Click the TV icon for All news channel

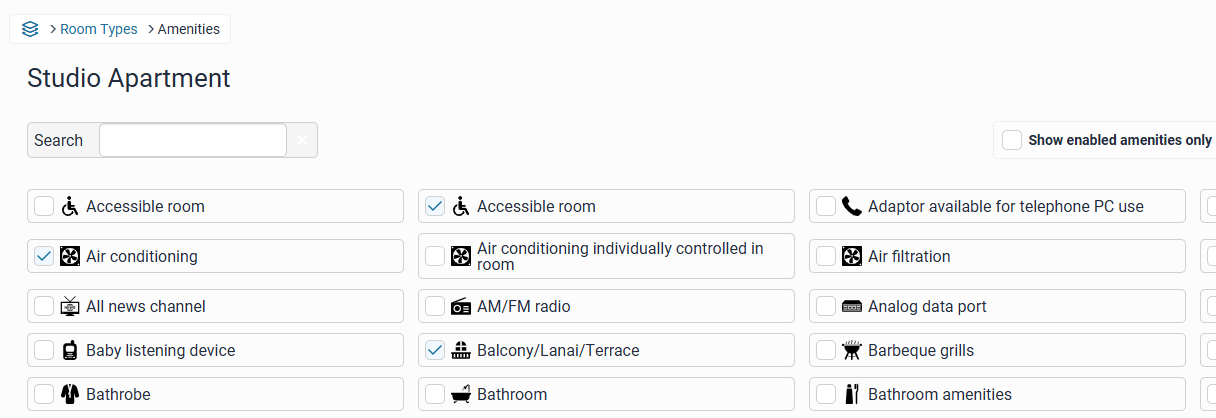pyautogui.click(x=70, y=307)
